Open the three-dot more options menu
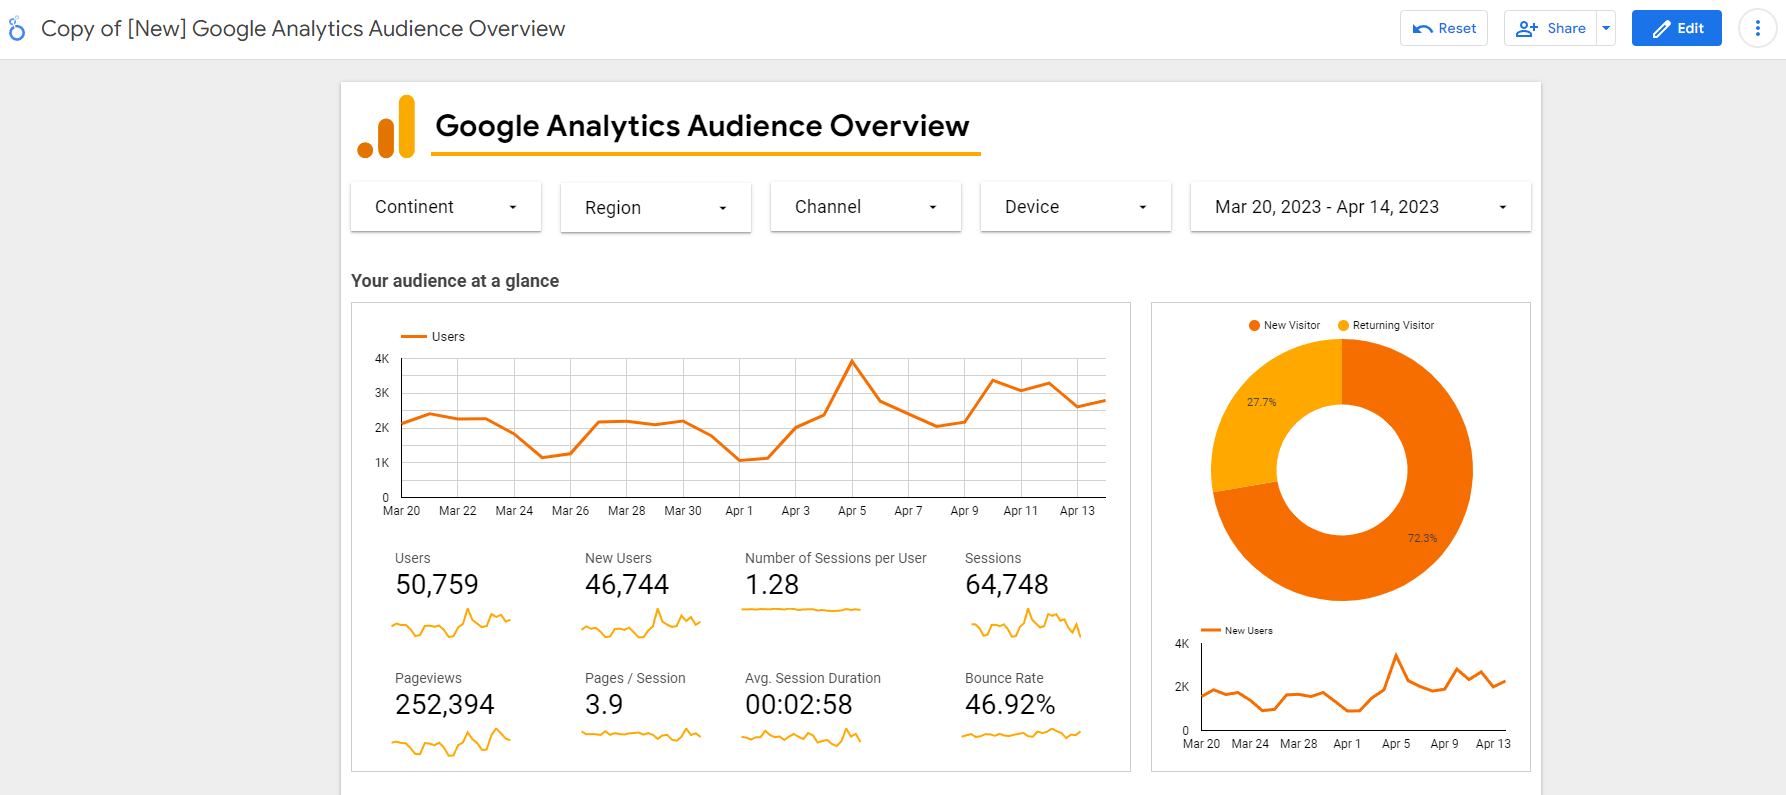 (1757, 28)
